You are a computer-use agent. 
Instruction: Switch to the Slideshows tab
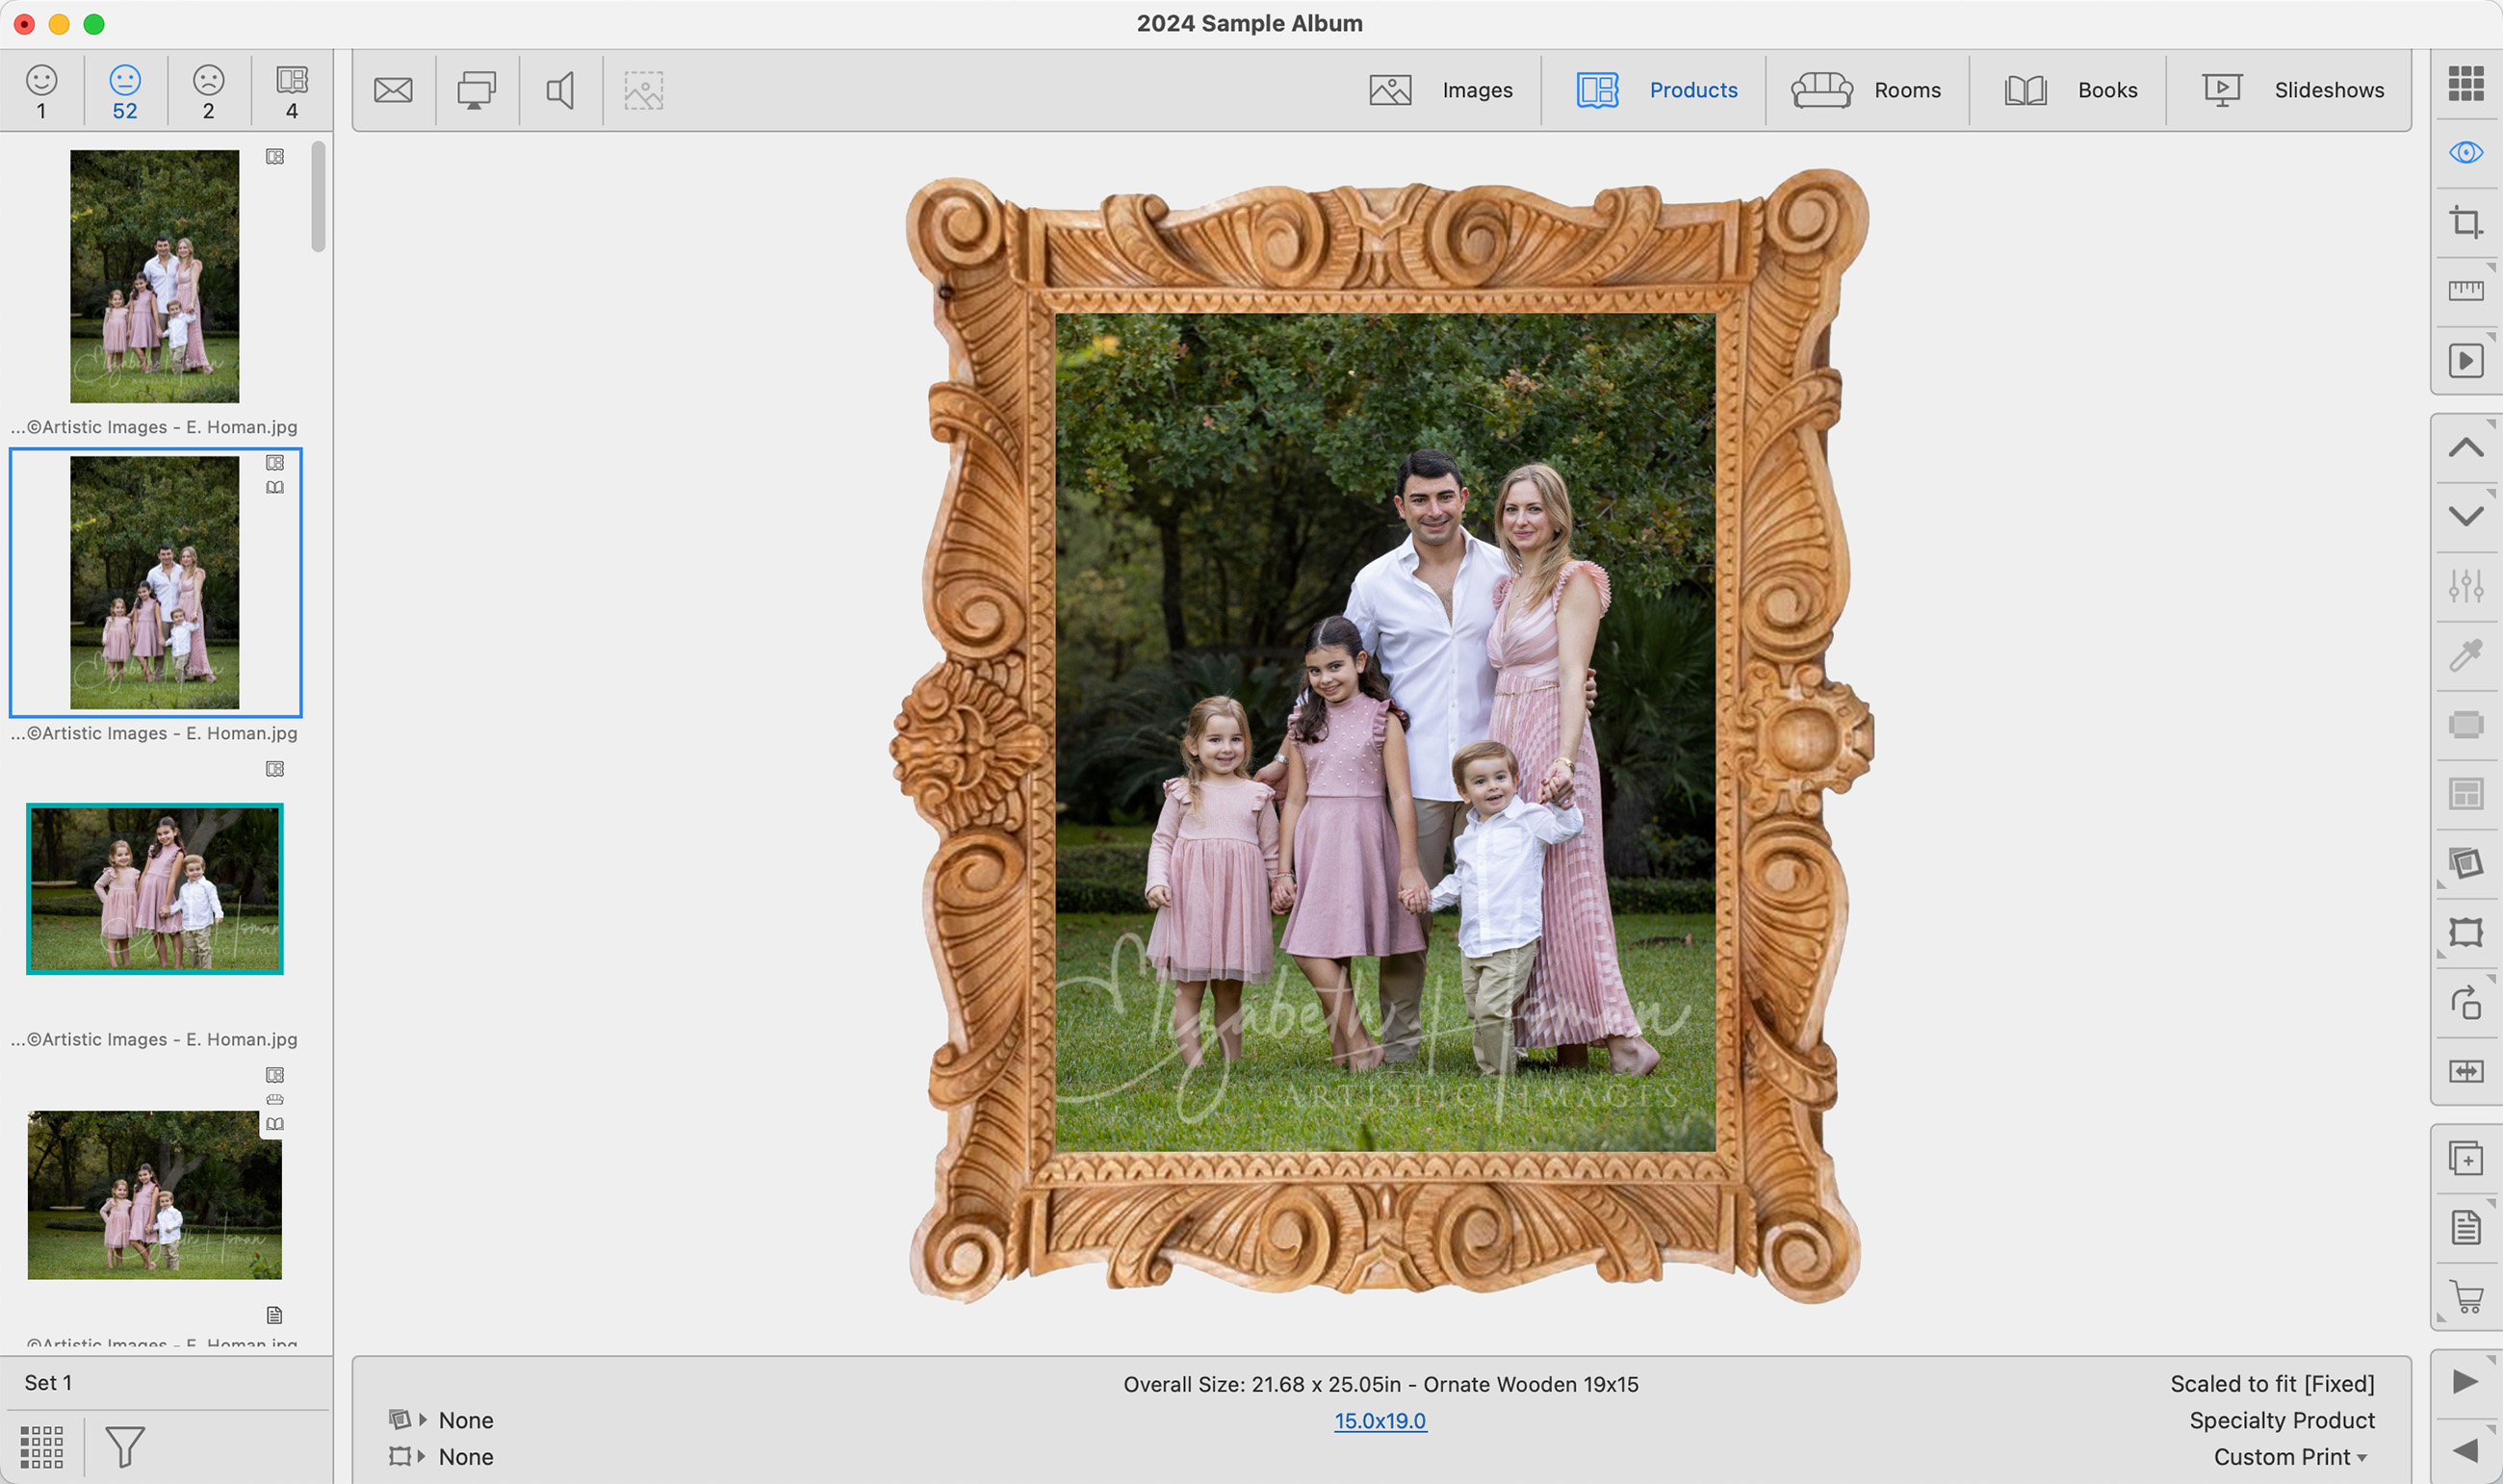2292,91
